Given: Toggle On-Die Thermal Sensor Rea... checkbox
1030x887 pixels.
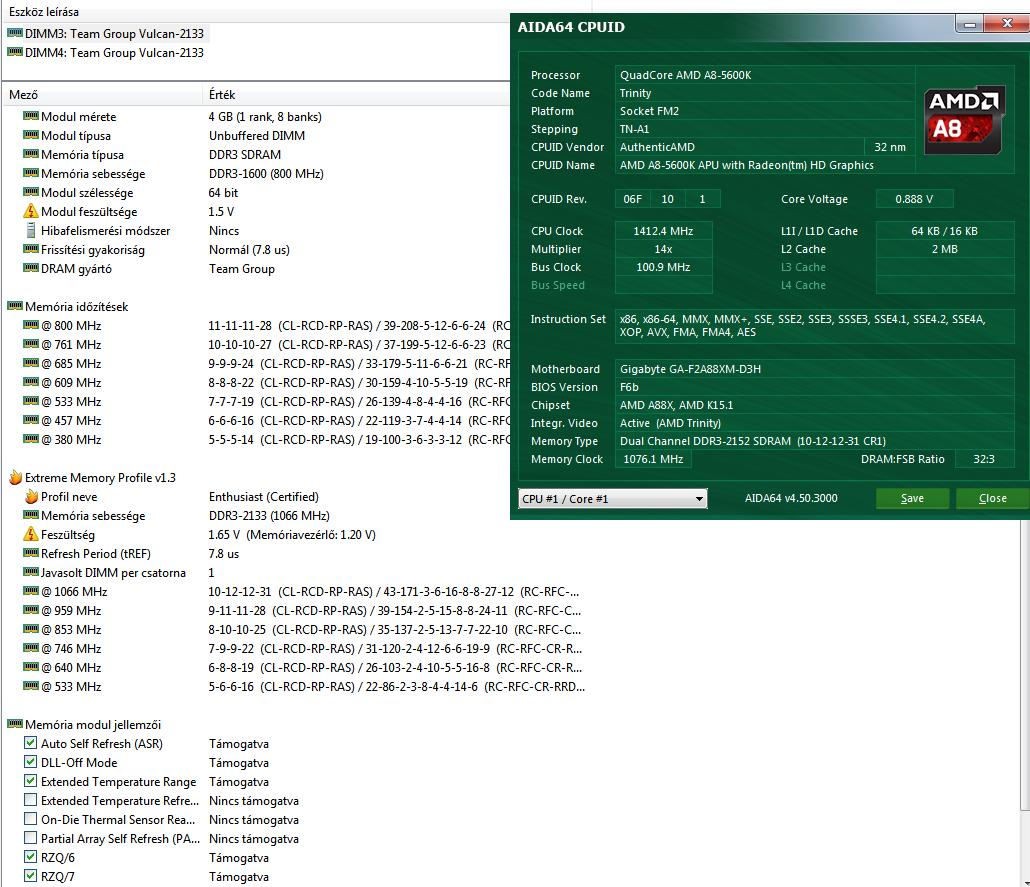Looking at the screenshot, I should (30, 819).
